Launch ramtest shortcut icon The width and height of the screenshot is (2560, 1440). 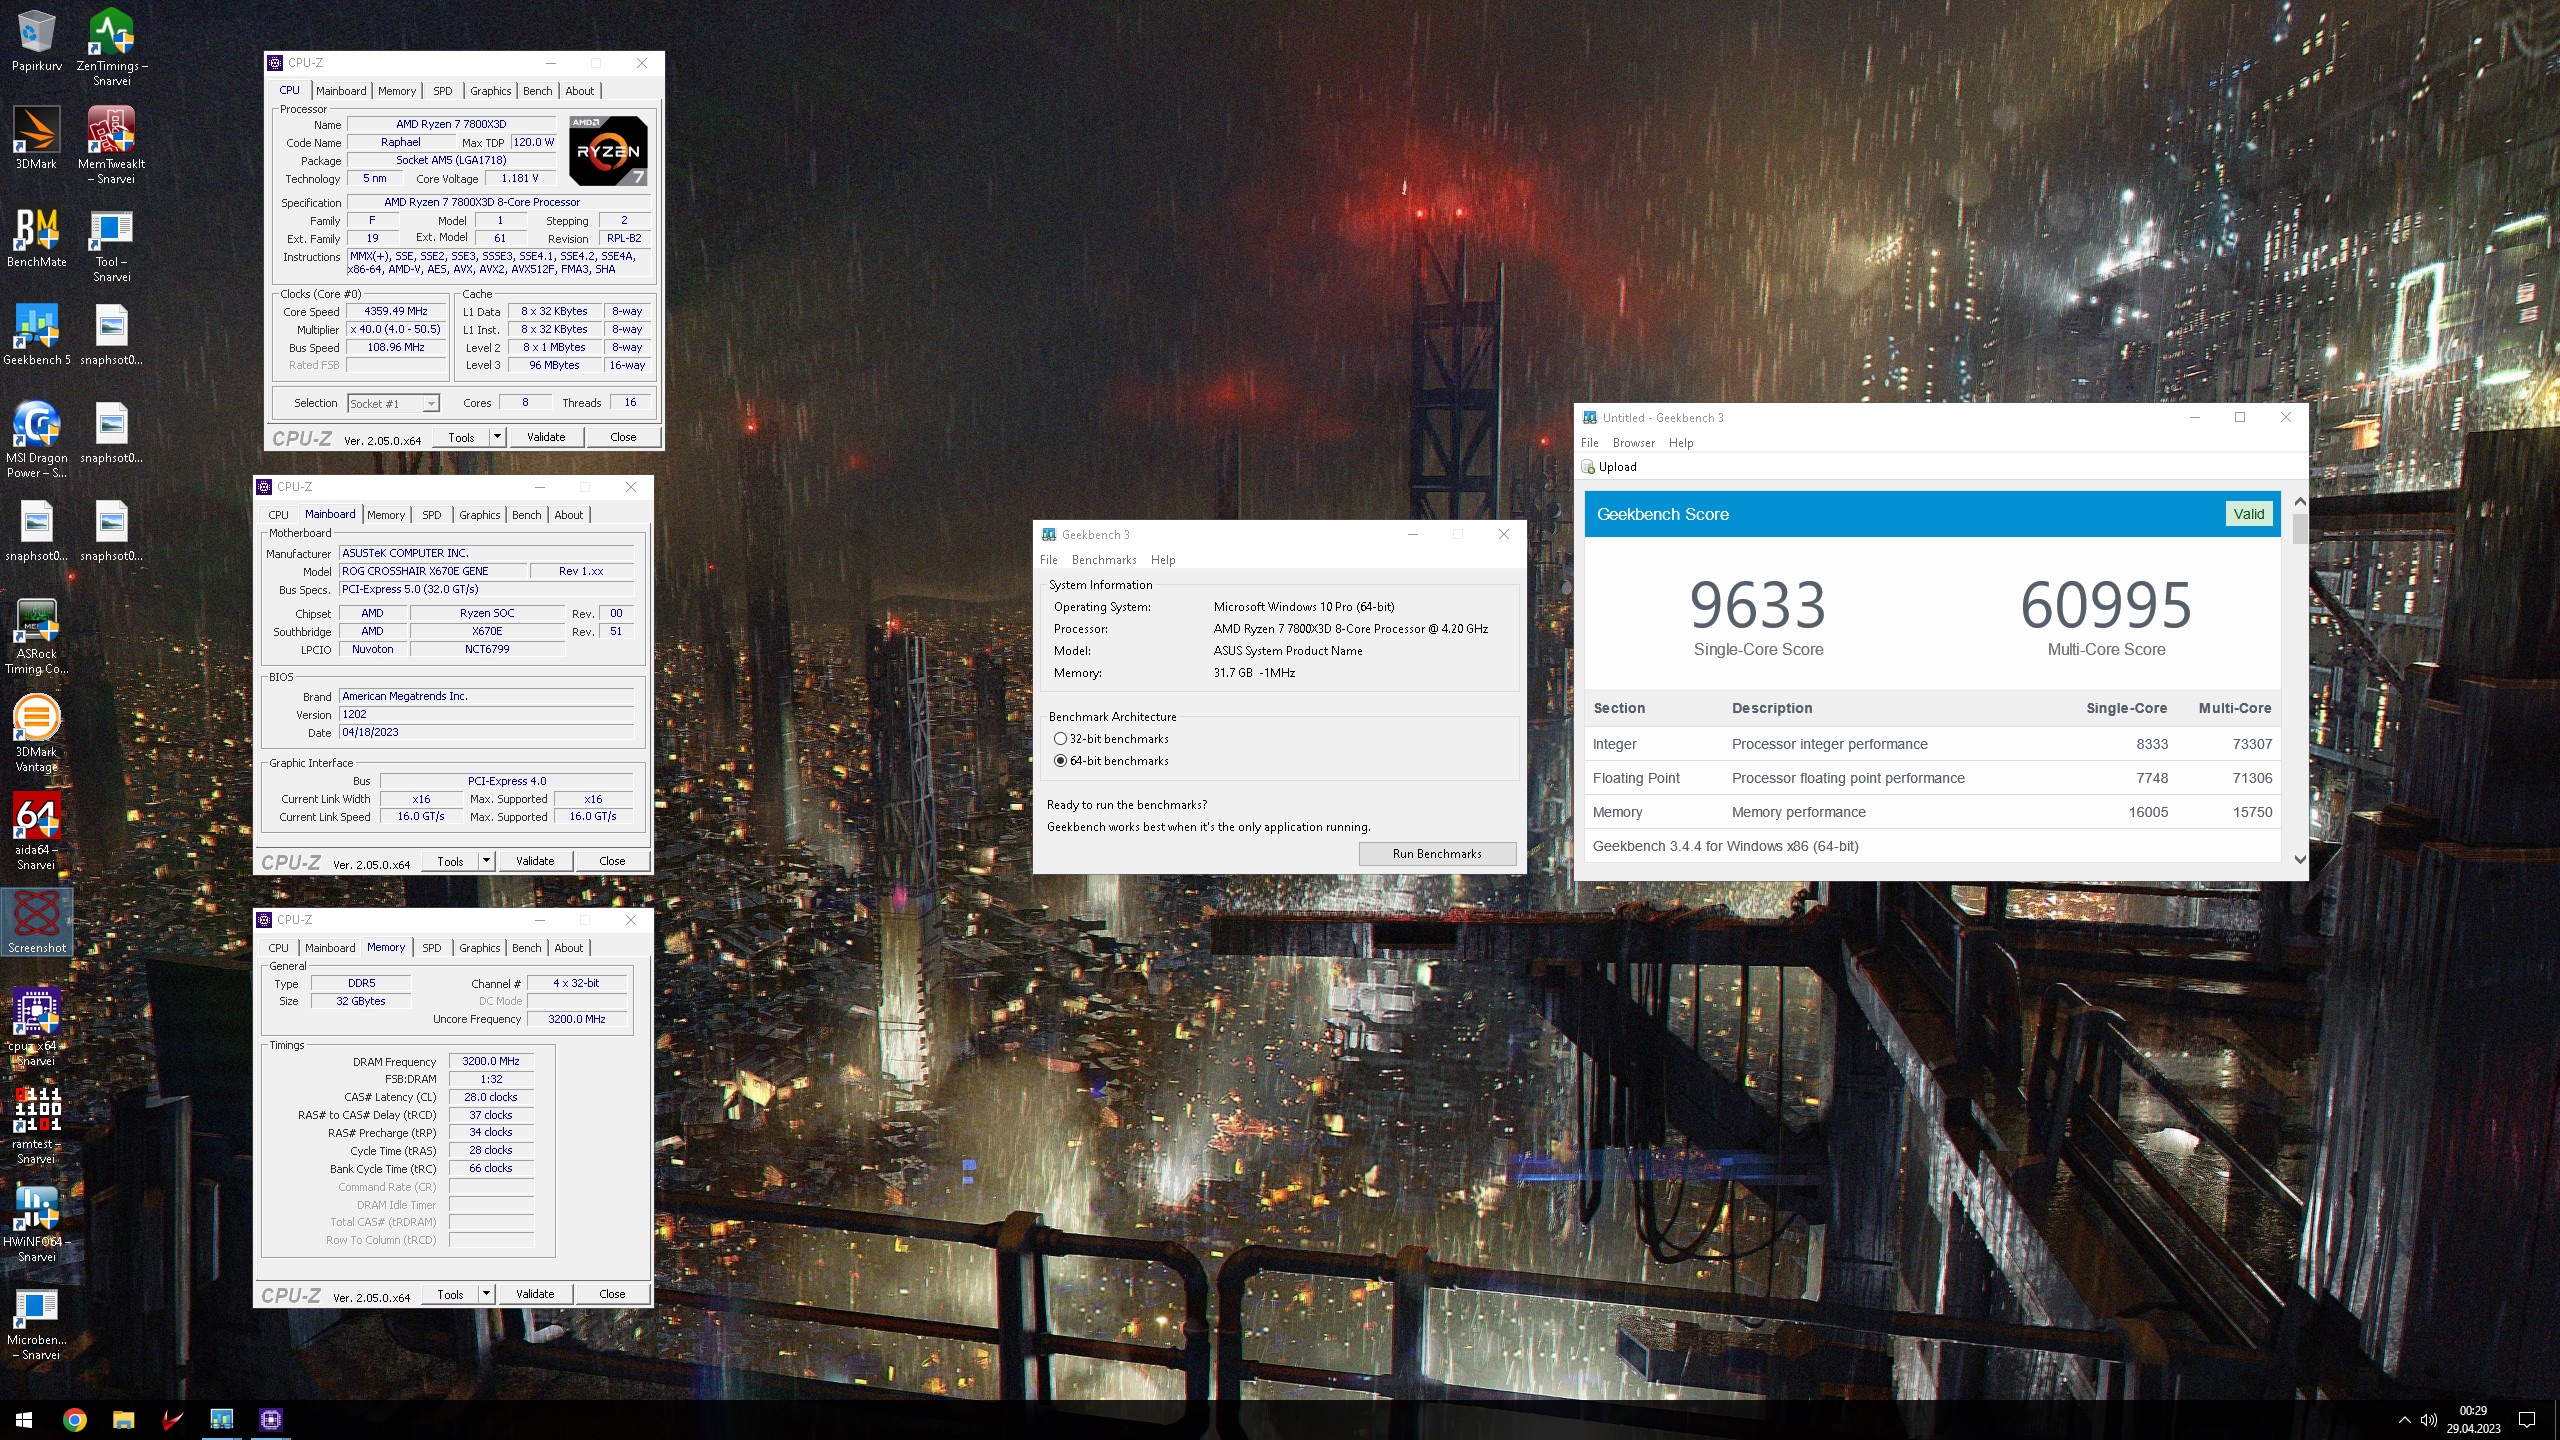coord(36,1126)
